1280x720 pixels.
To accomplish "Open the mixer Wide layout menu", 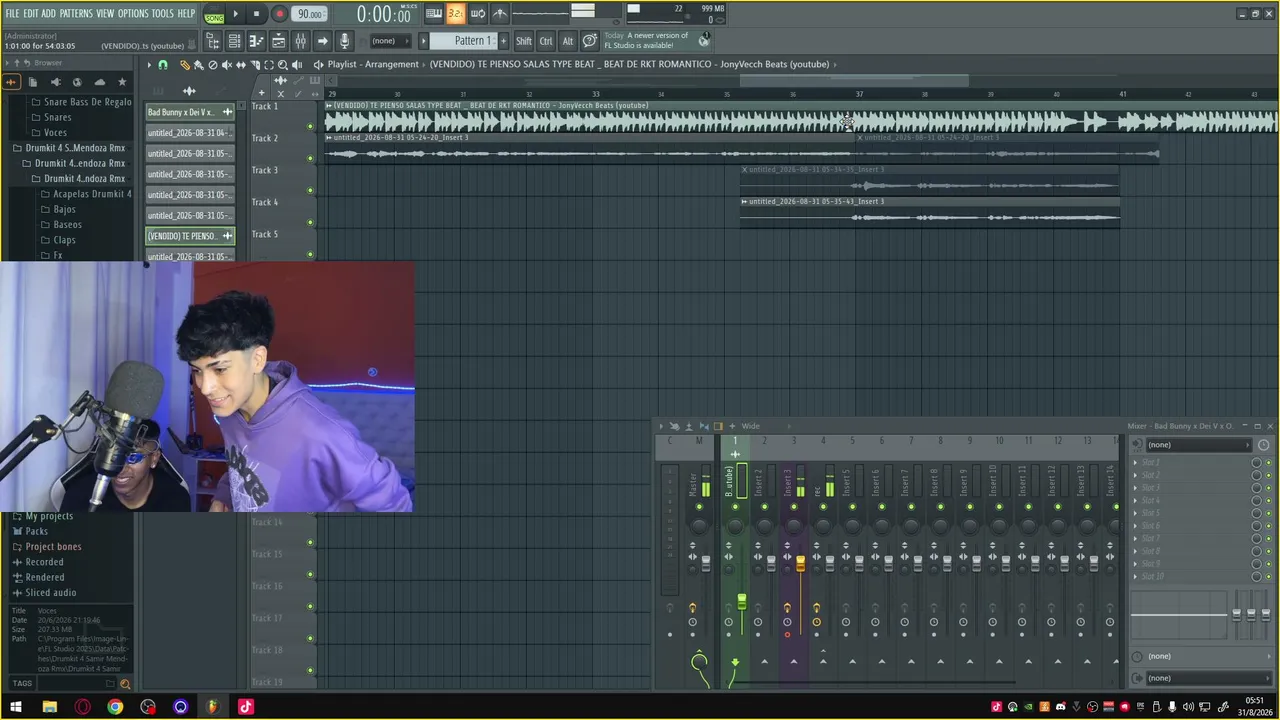I will click(750, 426).
